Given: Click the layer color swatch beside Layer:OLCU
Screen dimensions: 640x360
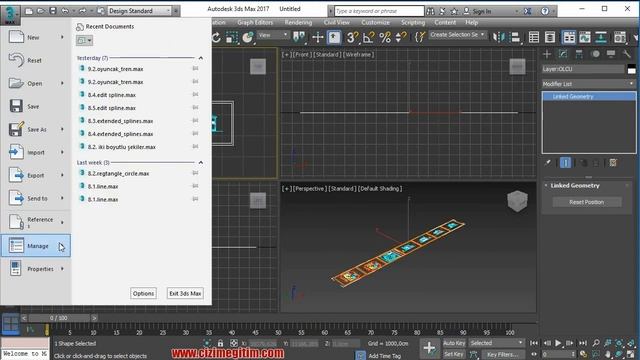Looking at the screenshot, I should 631,69.
